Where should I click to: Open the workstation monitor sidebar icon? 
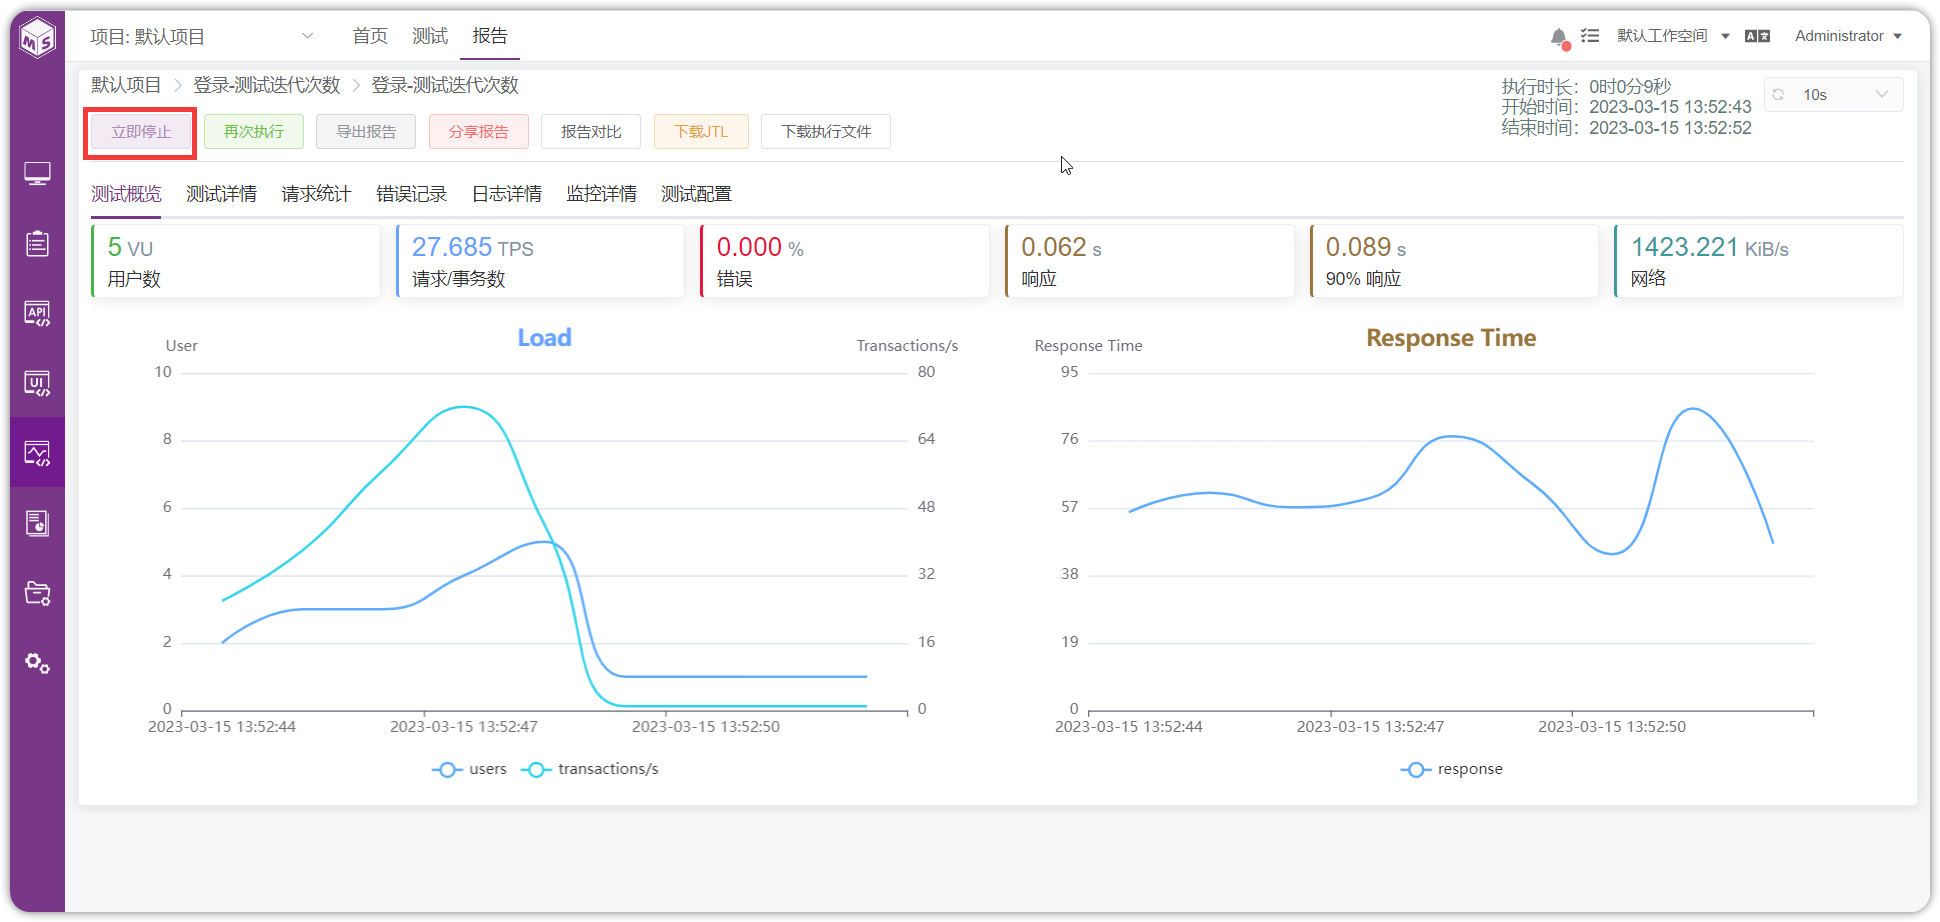[37, 174]
